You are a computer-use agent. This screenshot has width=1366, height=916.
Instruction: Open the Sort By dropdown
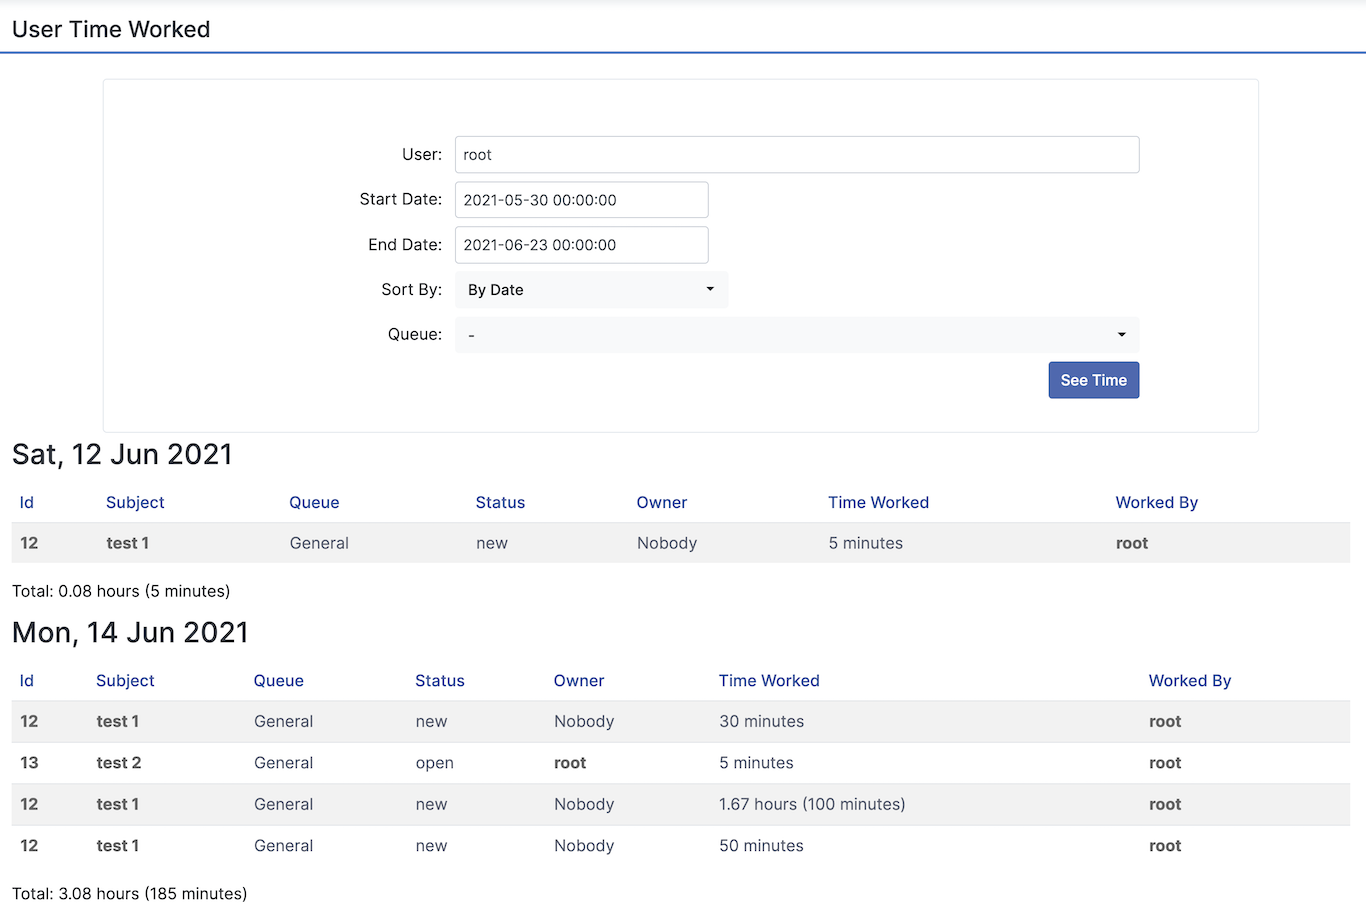[x=591, y=289]
